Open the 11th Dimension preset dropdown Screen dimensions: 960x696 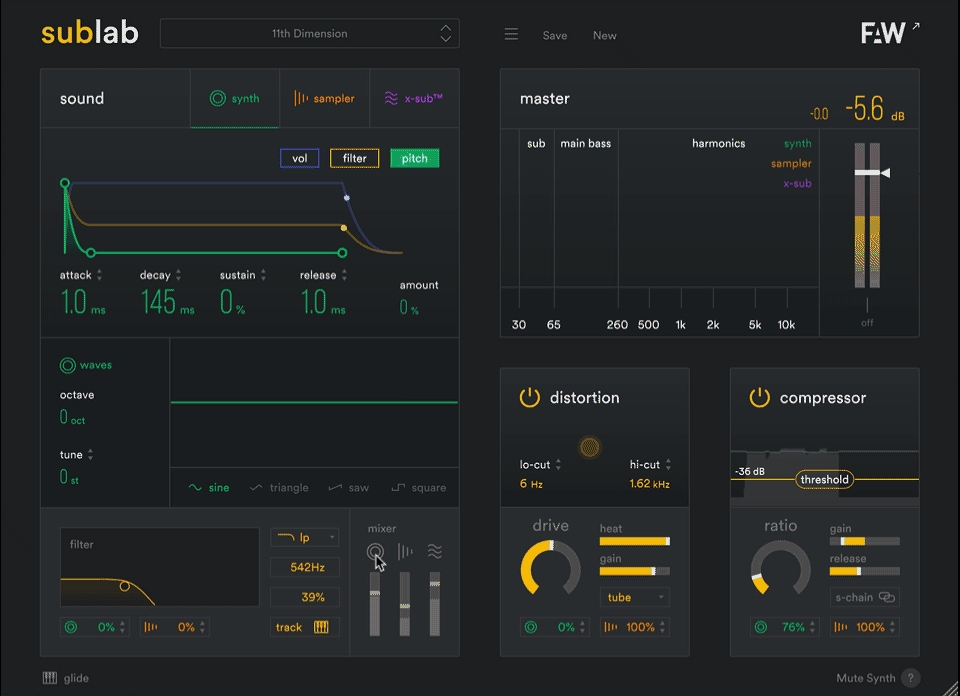(x=309, y=34)
